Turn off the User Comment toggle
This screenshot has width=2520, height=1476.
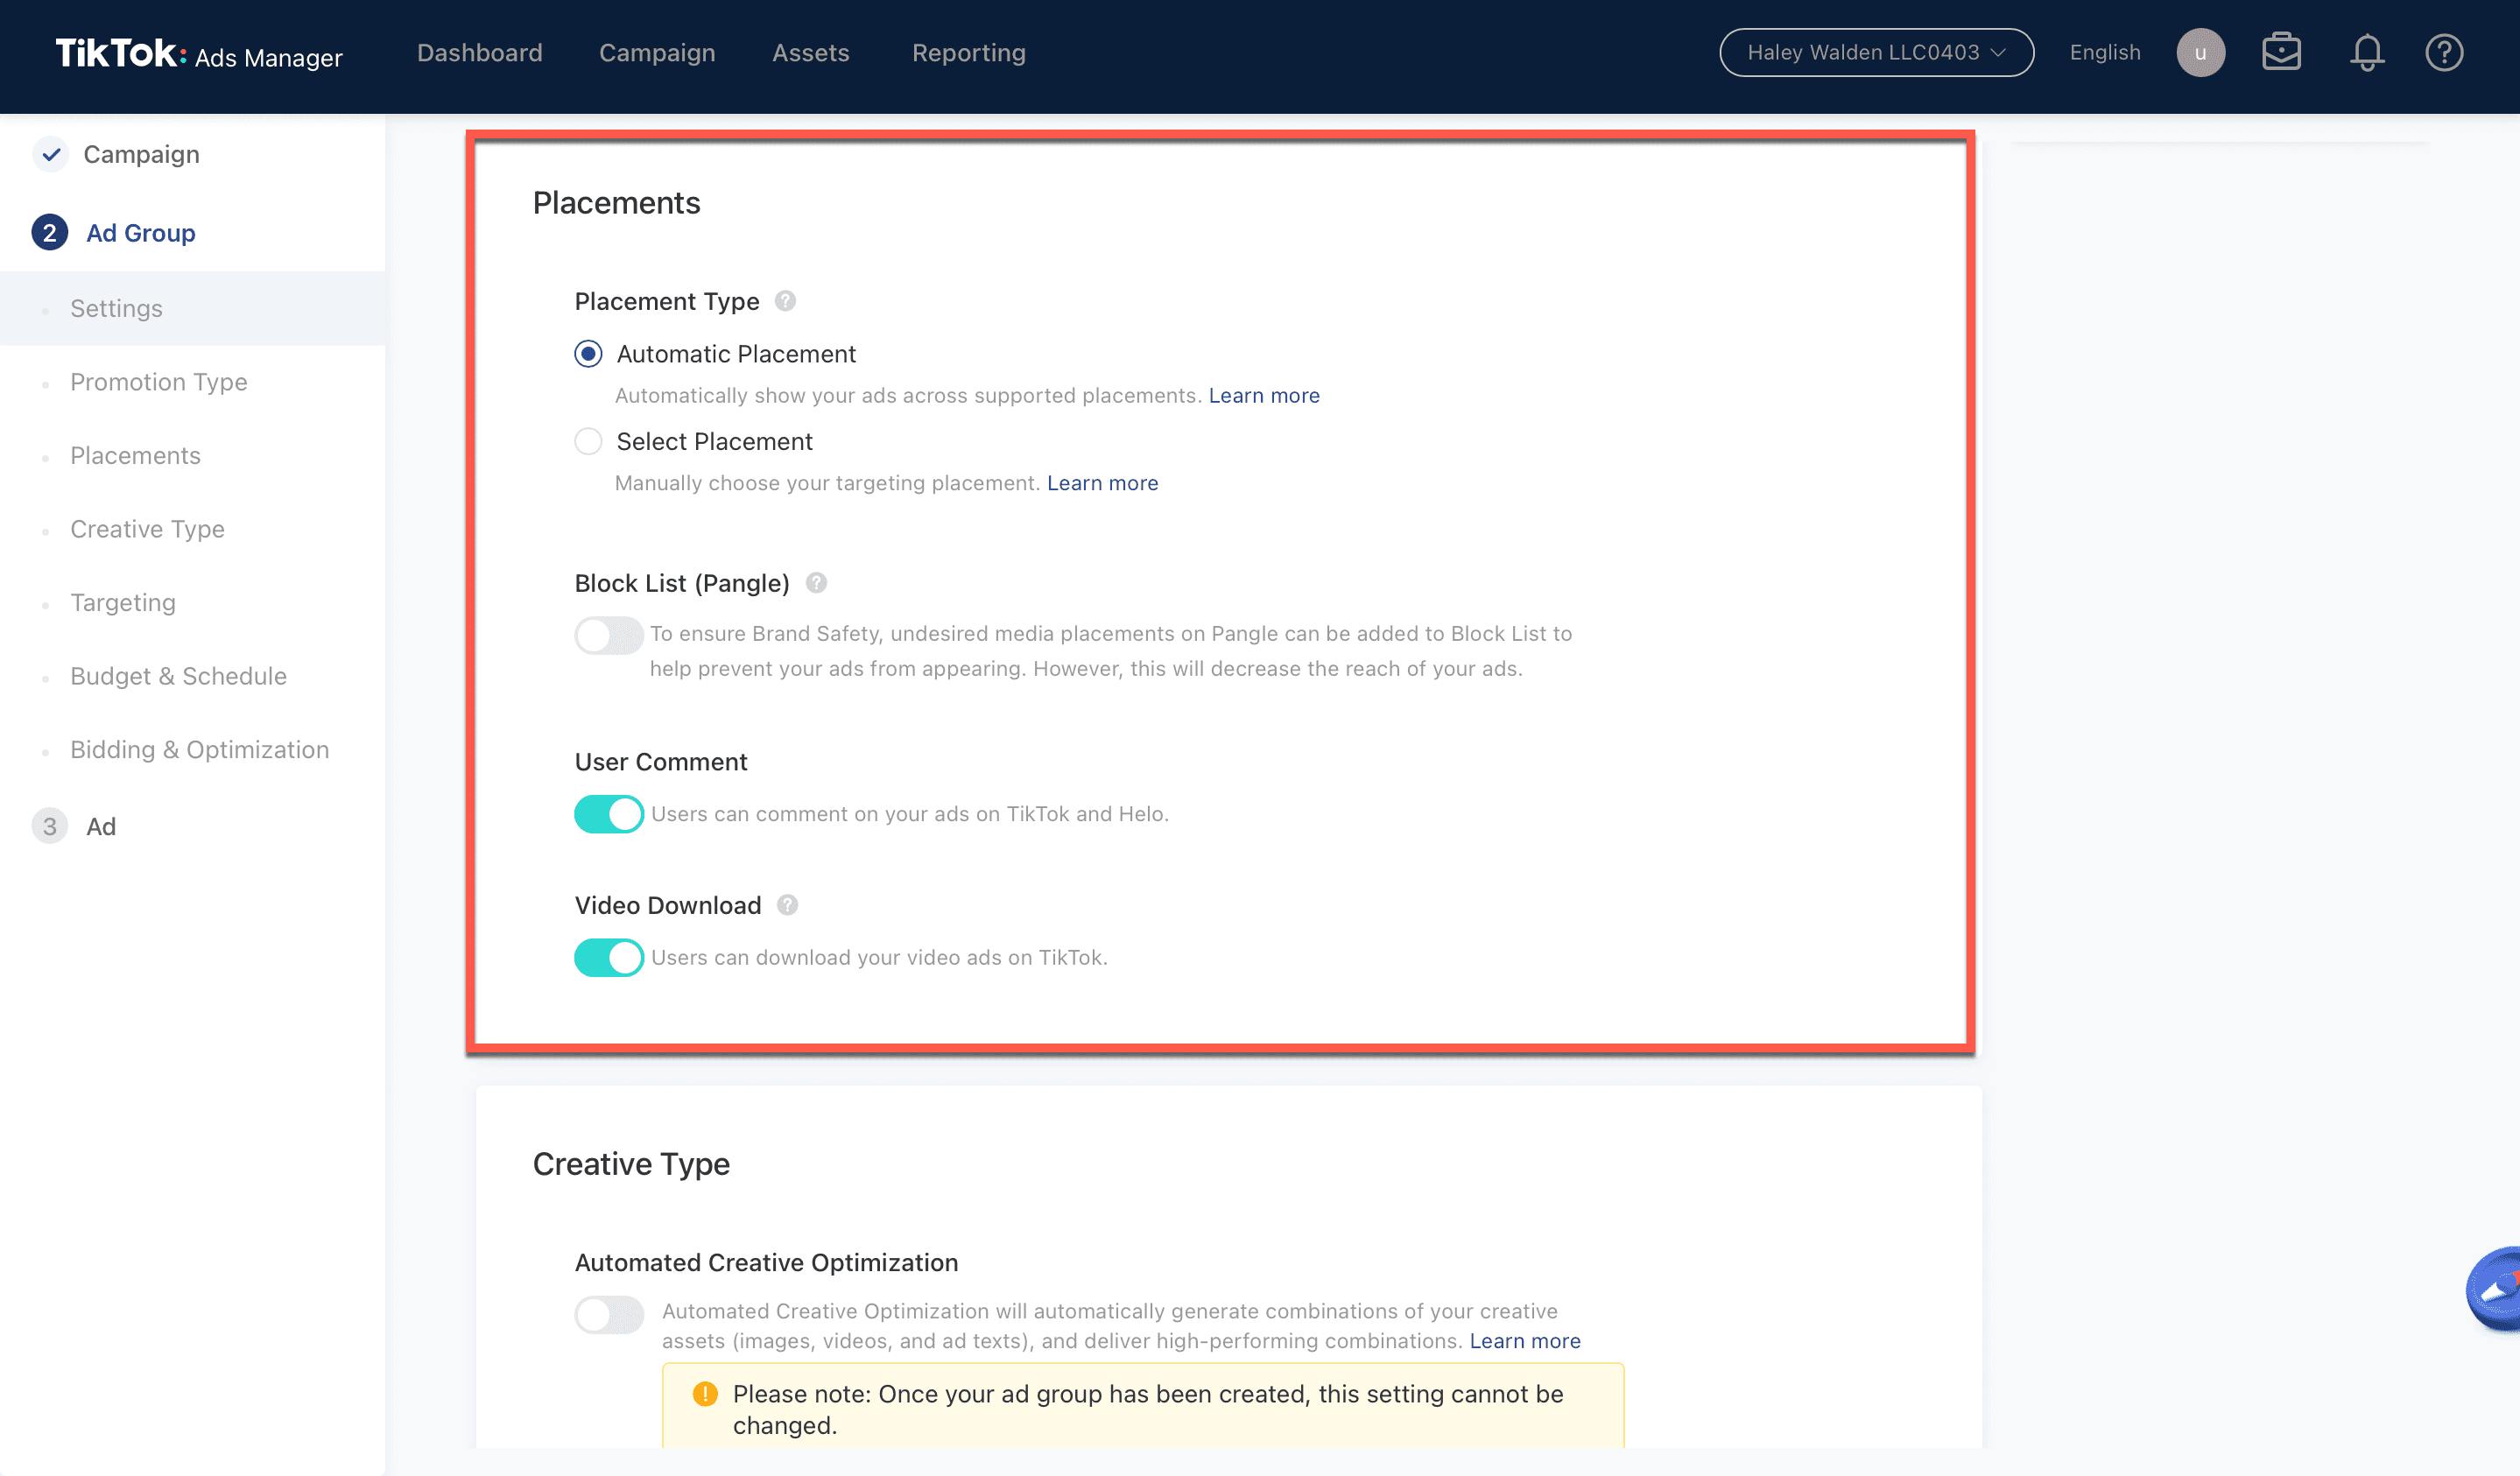(608, 814)
